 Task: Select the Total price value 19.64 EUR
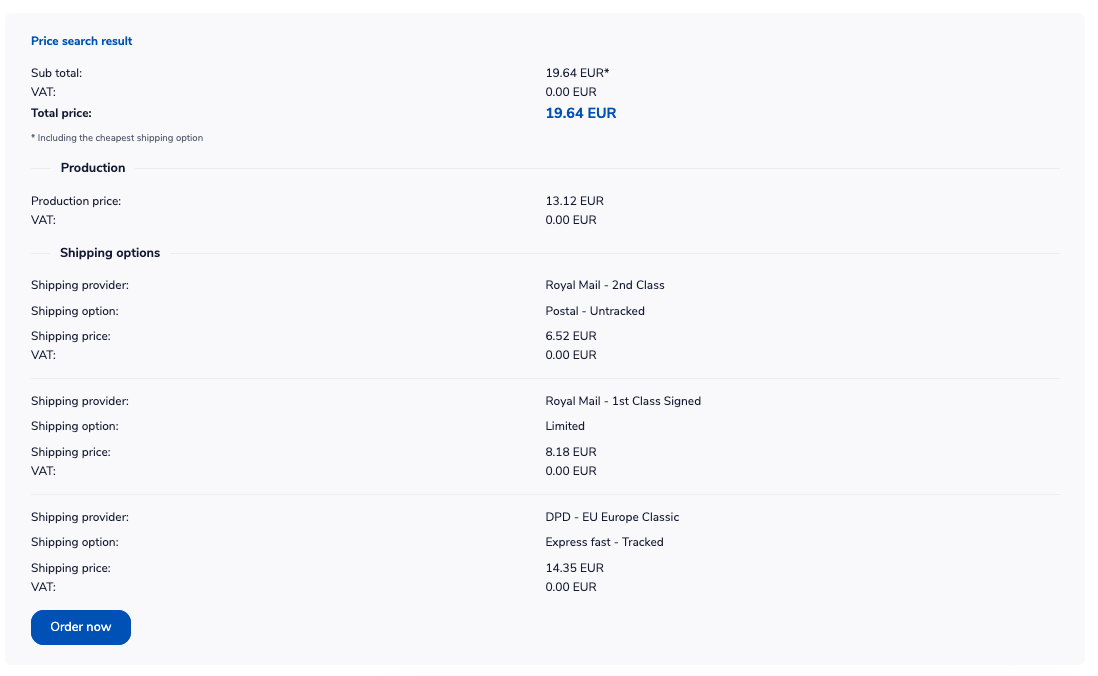[x=580, y=113]
